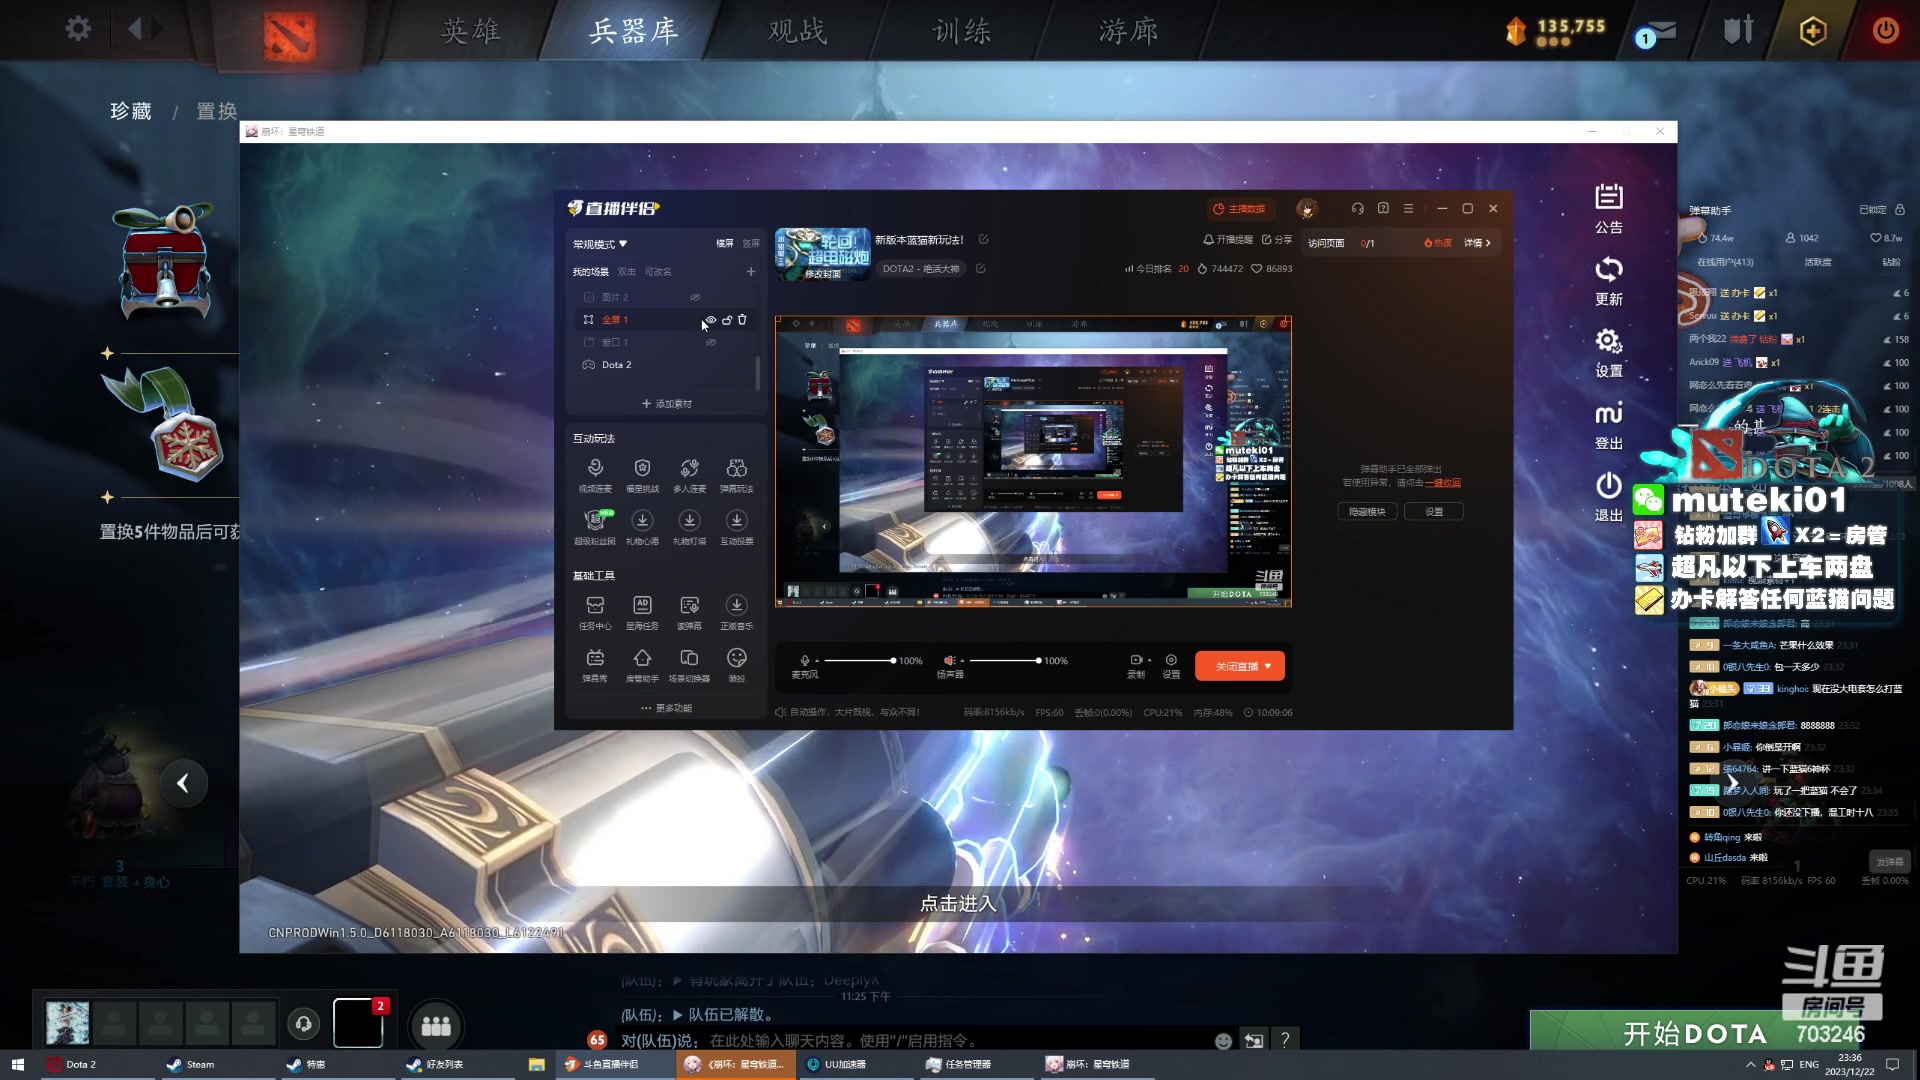Open Dota 2 settings gear icon

(78, 29)
